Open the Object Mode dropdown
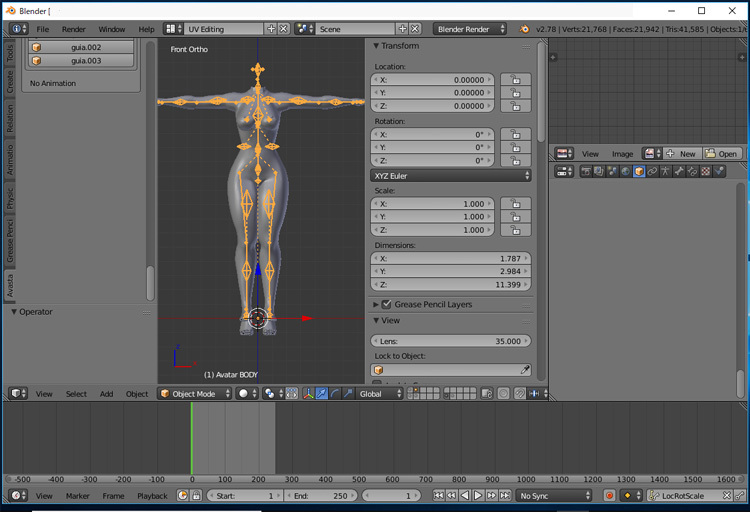750x512 pixels. point(195,393)
